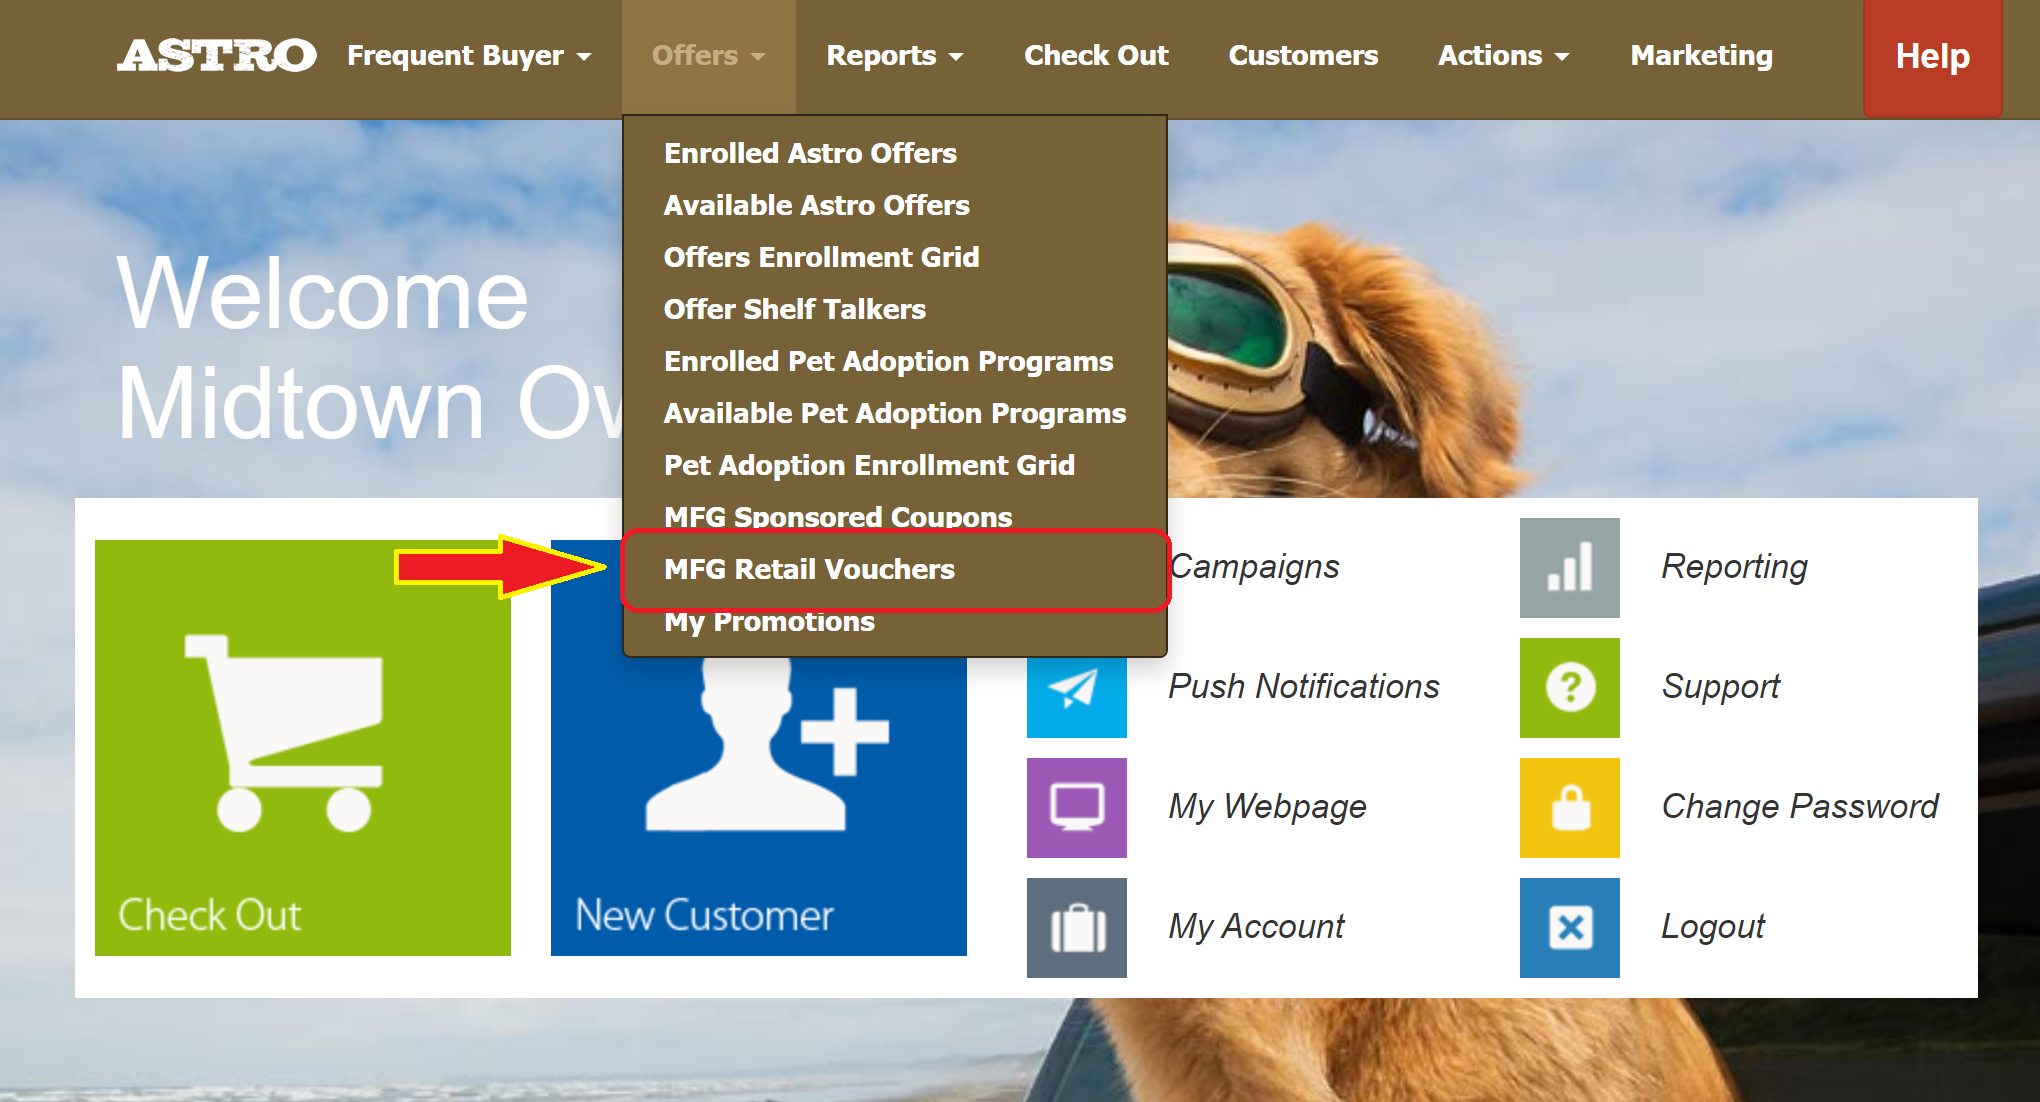2040x1102 pixels.
Task: Click the My Account briefcase icon
Action: point(1076,928)
